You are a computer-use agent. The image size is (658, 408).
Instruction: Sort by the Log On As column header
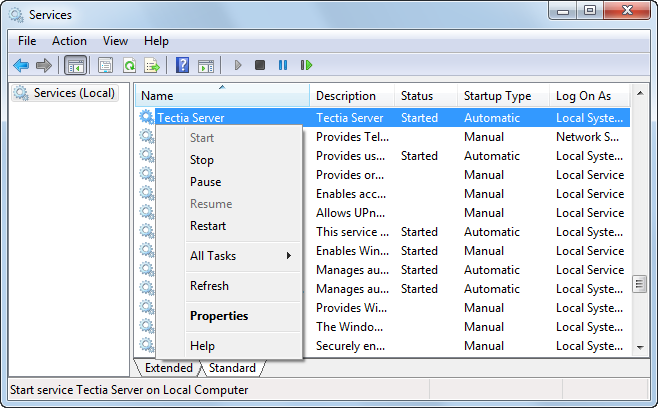coord(589,96)
